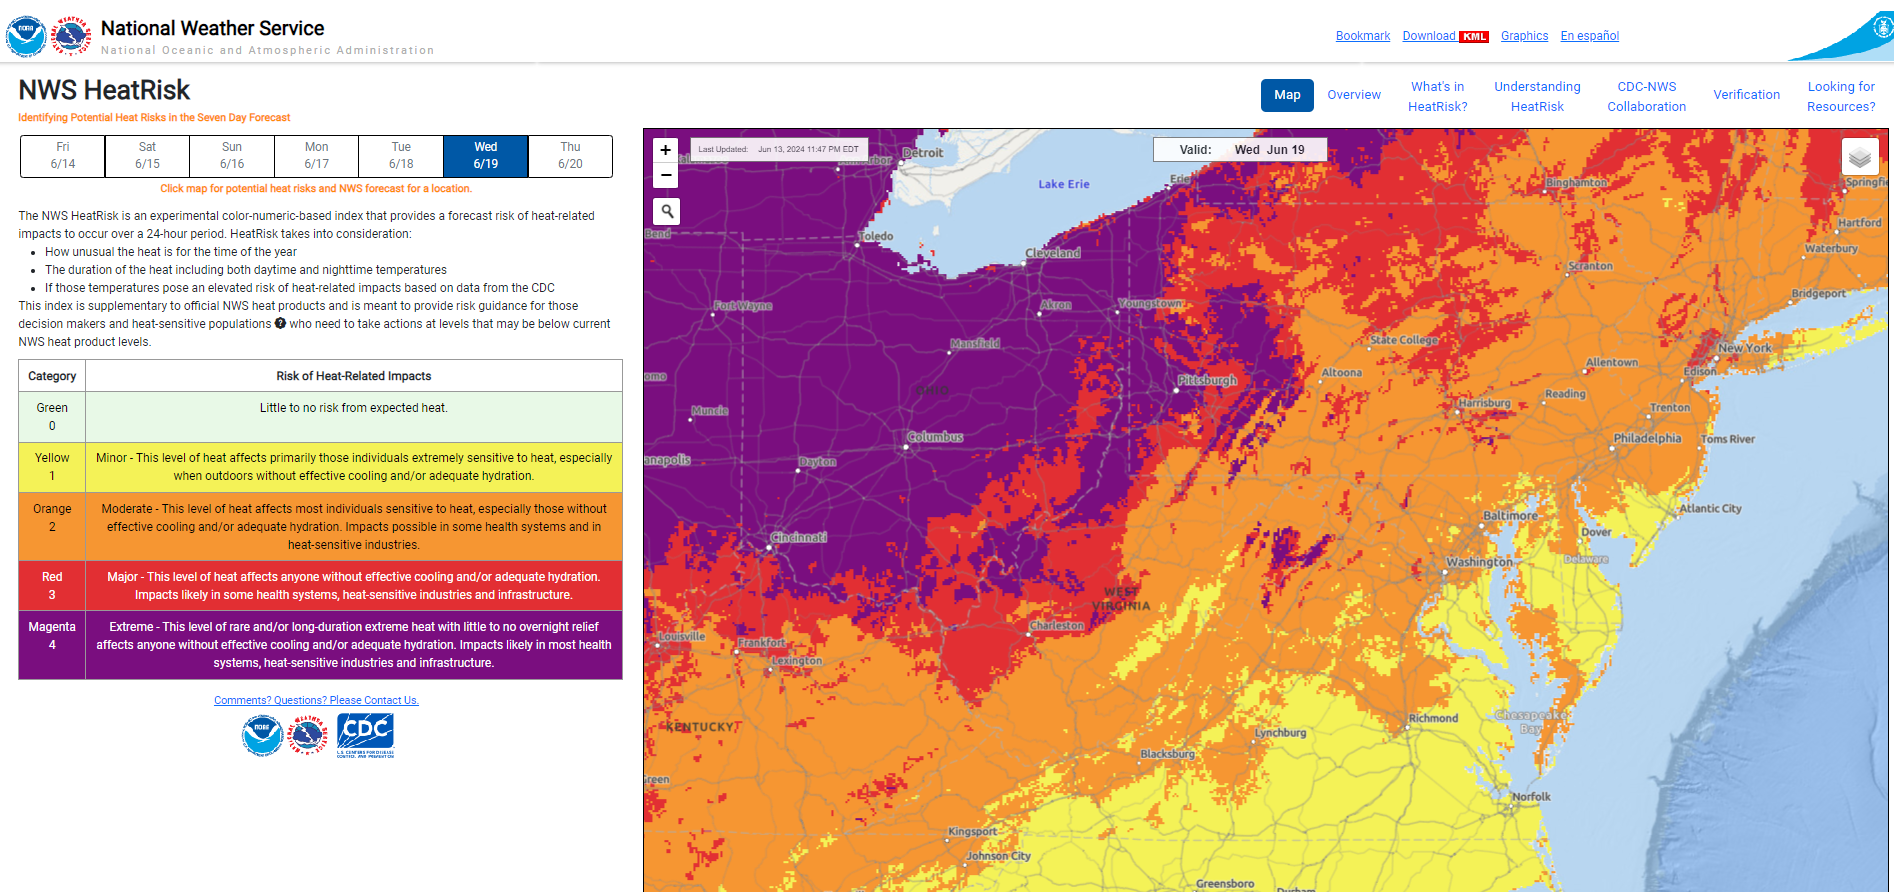The height and width of the screenshot is (892, 1894).
Task: Click Charleston on the map
Action: 1057,625
